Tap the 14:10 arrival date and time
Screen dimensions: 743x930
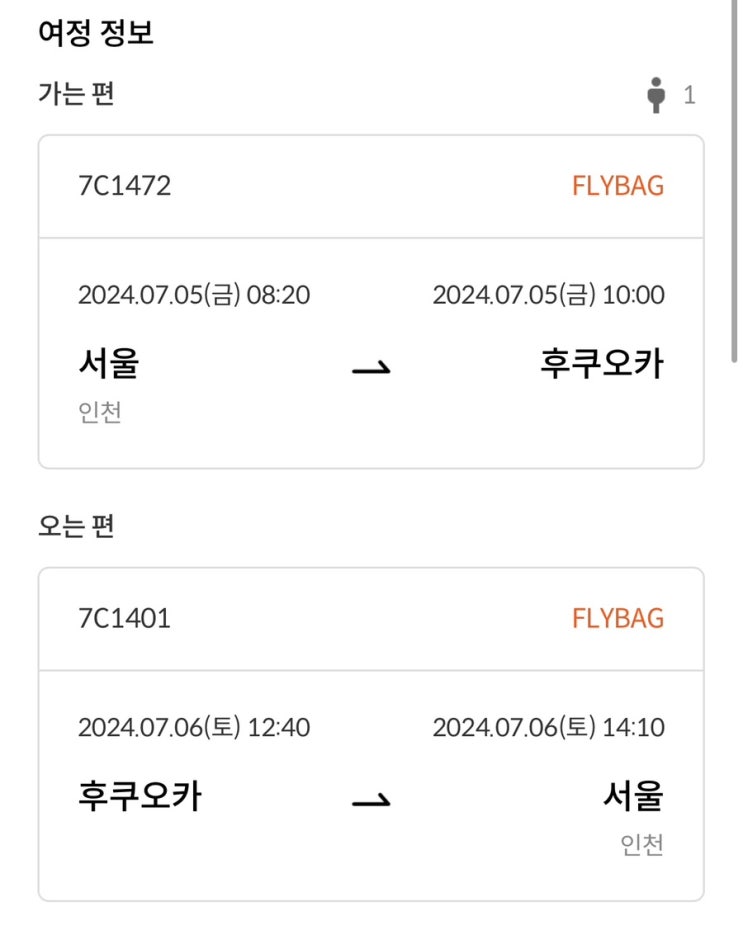point(548,727)
